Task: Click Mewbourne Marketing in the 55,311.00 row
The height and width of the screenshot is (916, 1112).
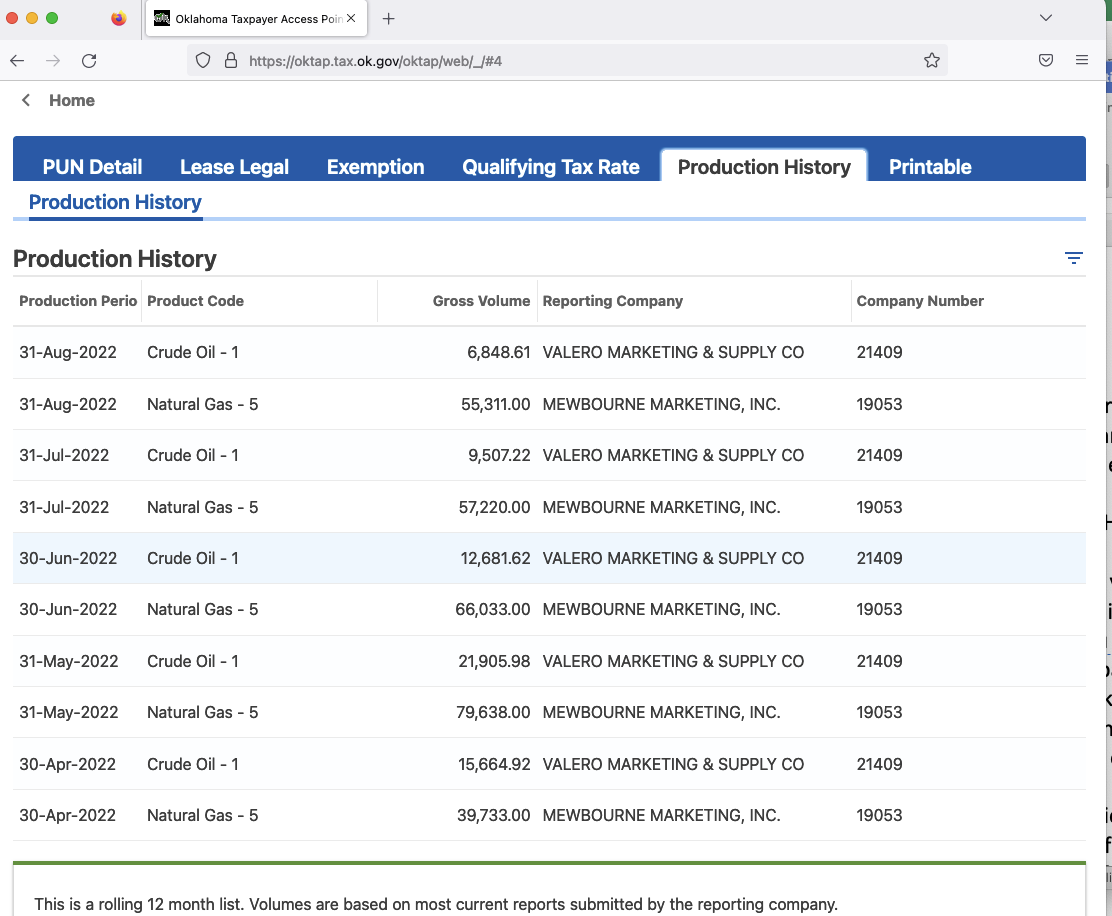Action: (x=661, y=404)
